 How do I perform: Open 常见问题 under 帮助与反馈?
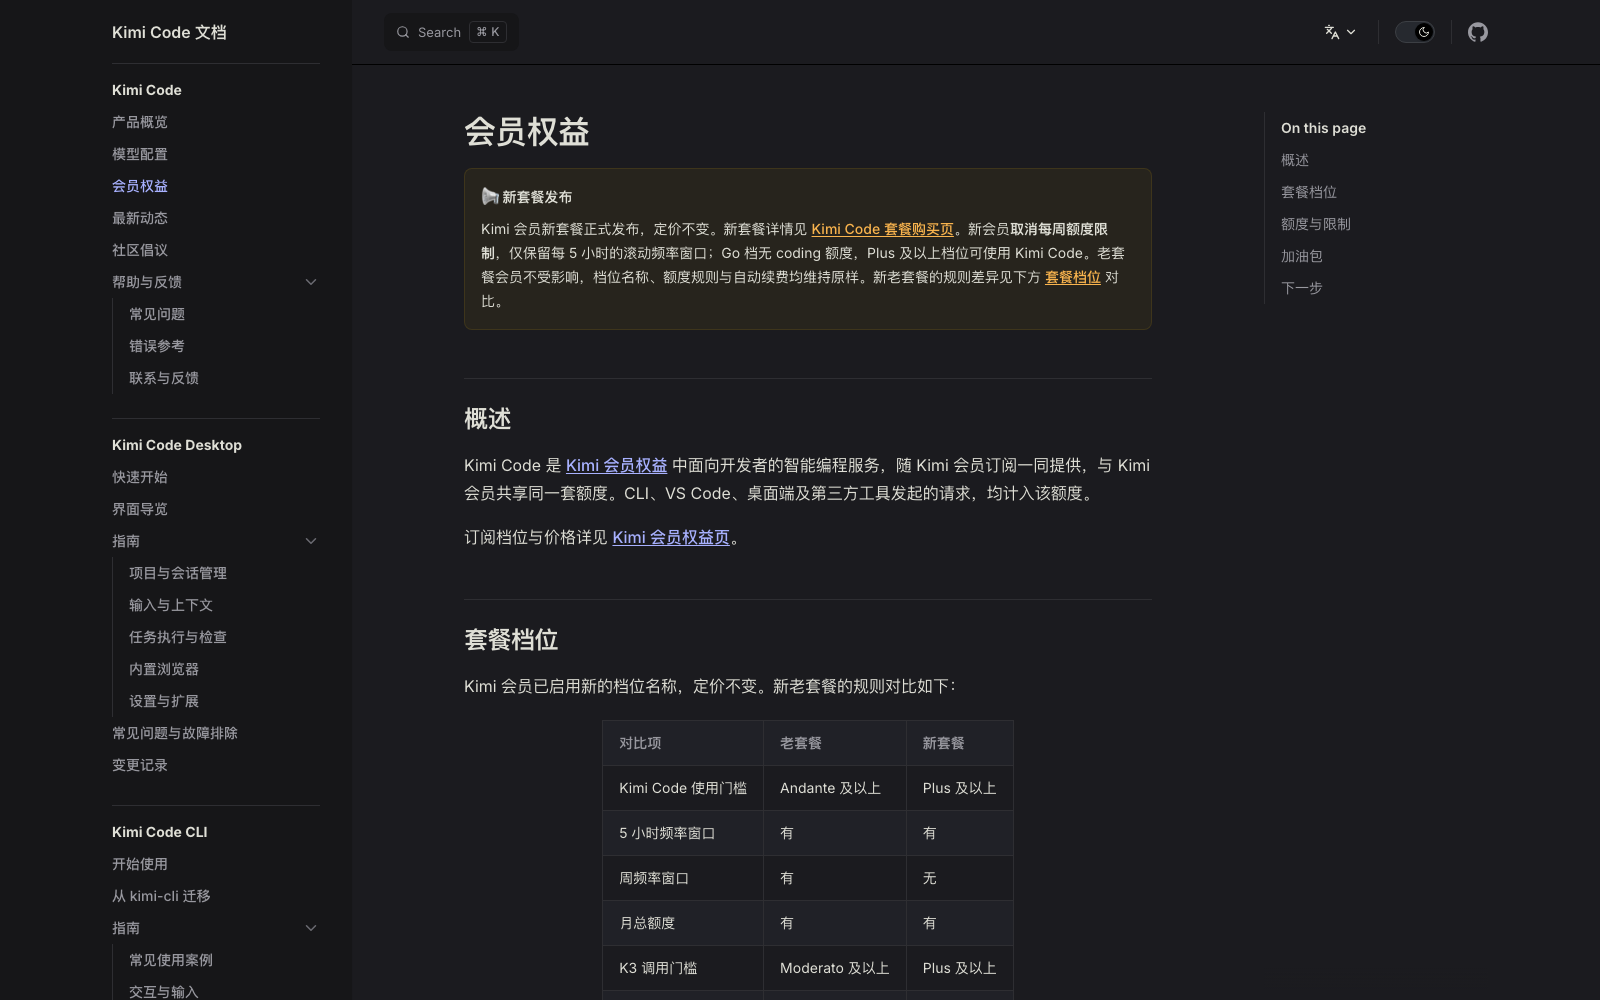point(157,314)
